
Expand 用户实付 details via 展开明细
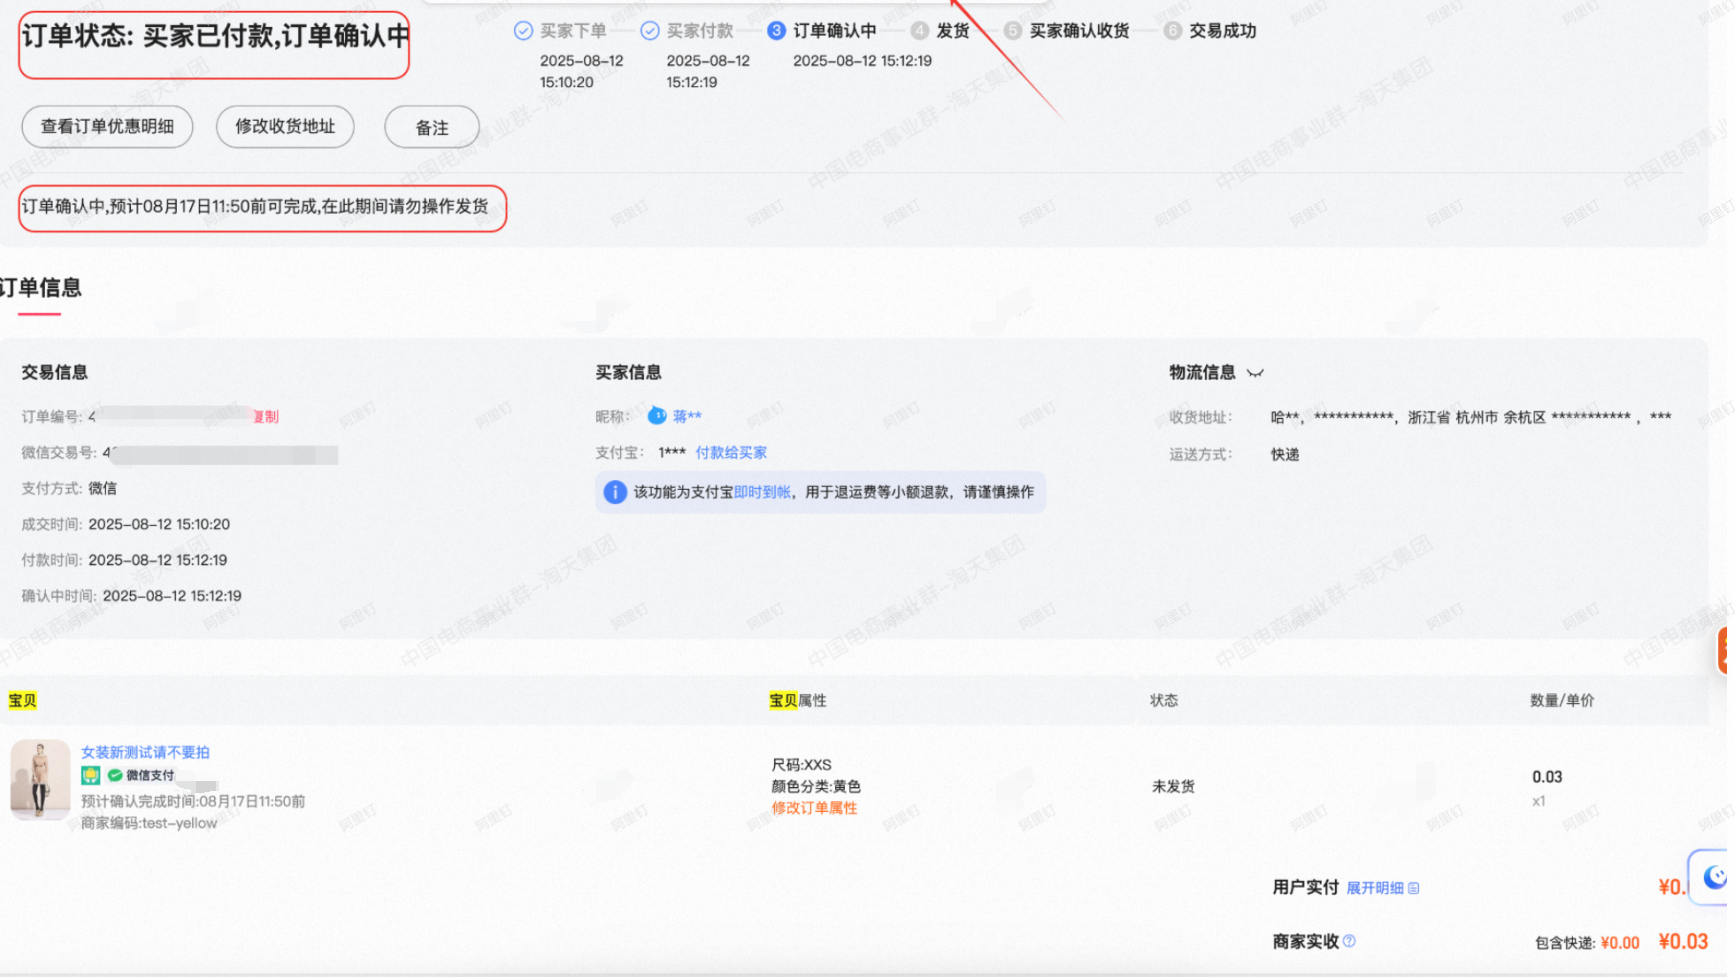pos(1382,888)
